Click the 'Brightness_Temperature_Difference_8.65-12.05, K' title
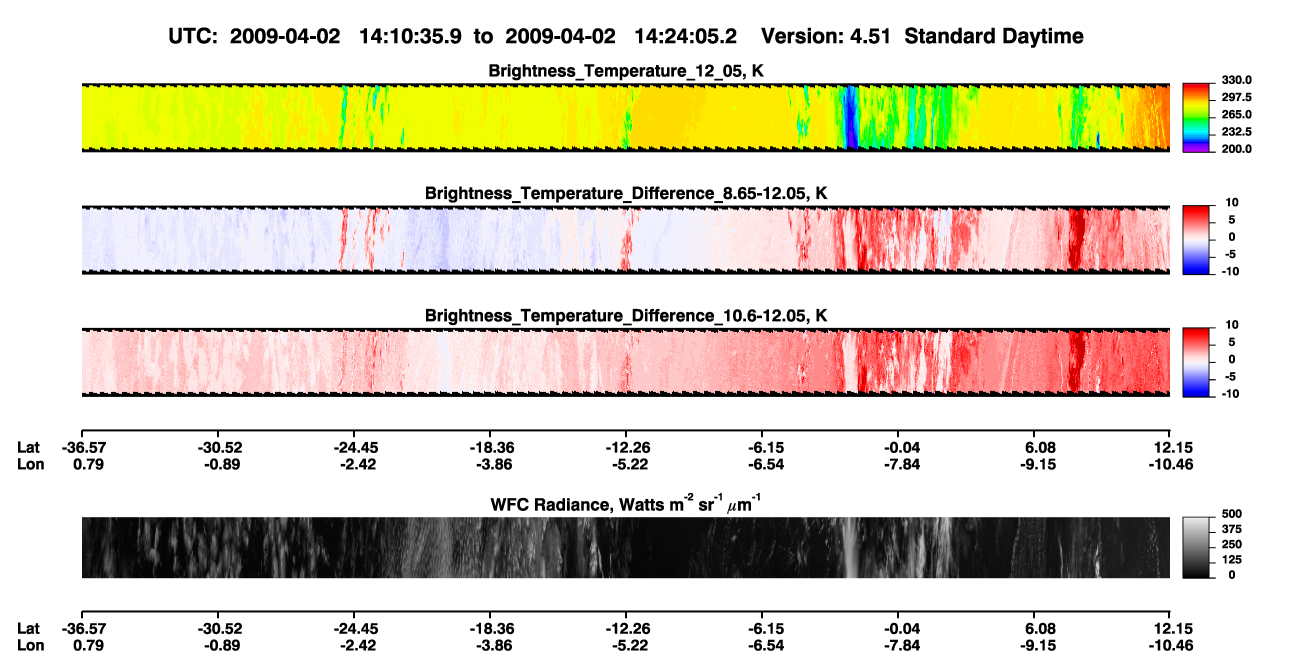This screenshot has height=667, width=1300. pos(626,193)
